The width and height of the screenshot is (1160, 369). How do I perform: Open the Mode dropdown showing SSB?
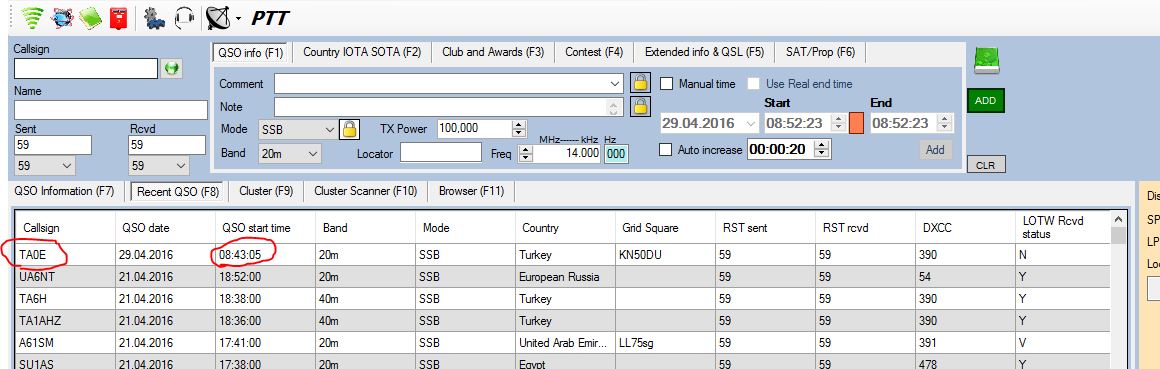click(x=329, y=129)
